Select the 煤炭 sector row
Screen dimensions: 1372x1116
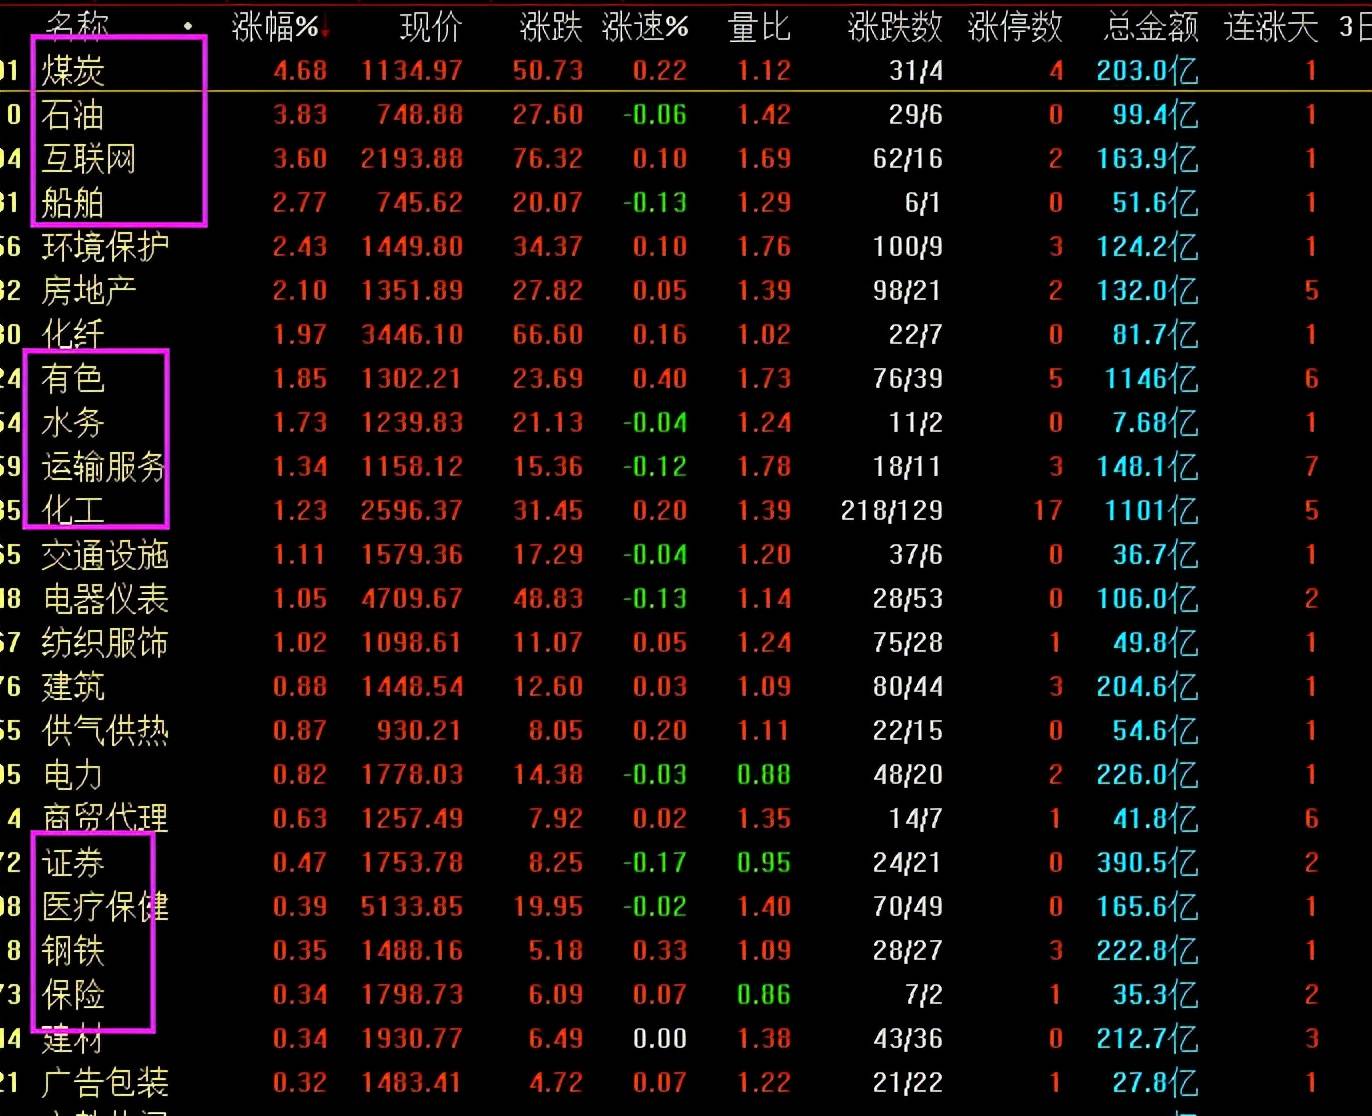[686, 71]
